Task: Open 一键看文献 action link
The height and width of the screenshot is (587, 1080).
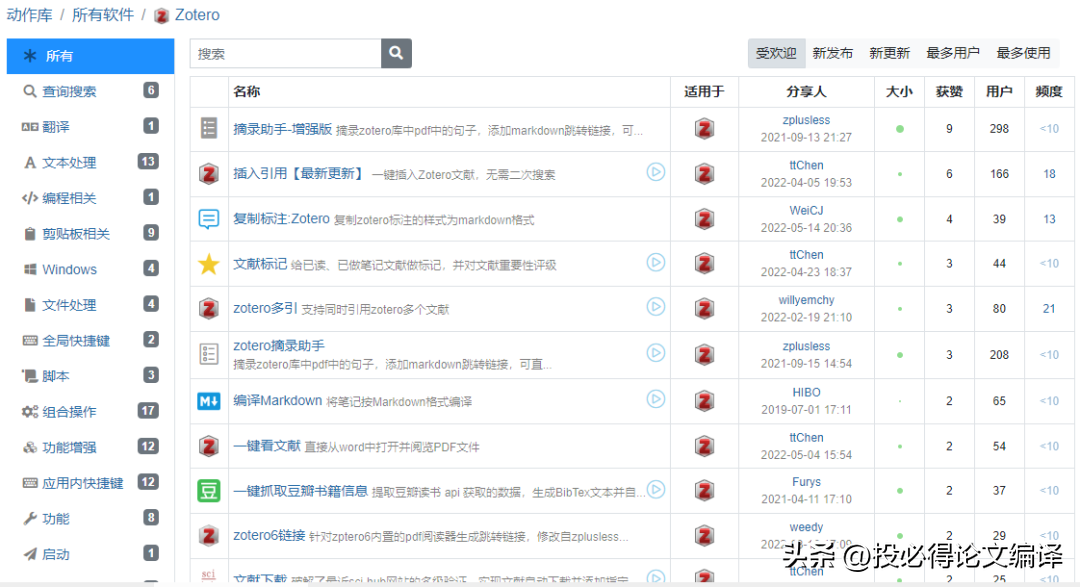Action: [267, 446]
